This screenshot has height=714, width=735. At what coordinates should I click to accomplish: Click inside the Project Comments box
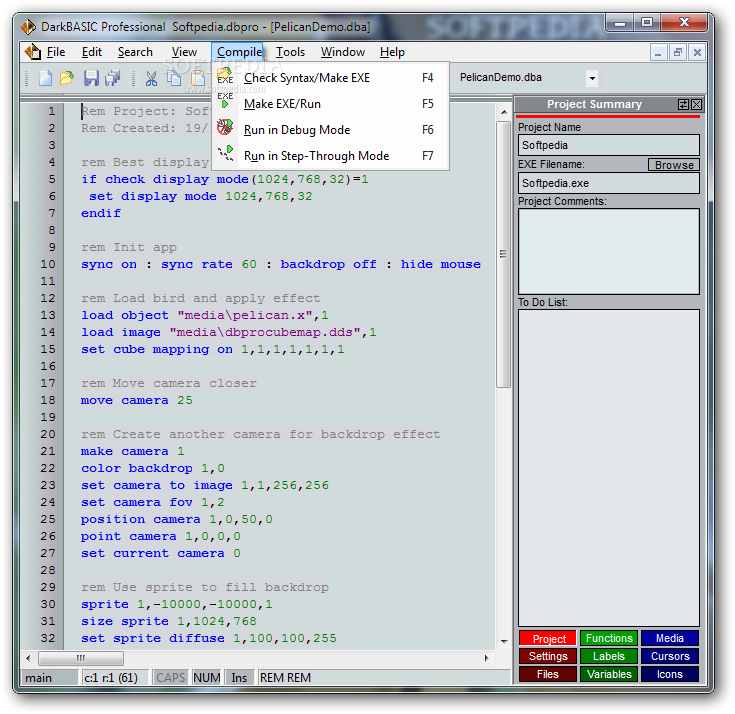point(608,251)
